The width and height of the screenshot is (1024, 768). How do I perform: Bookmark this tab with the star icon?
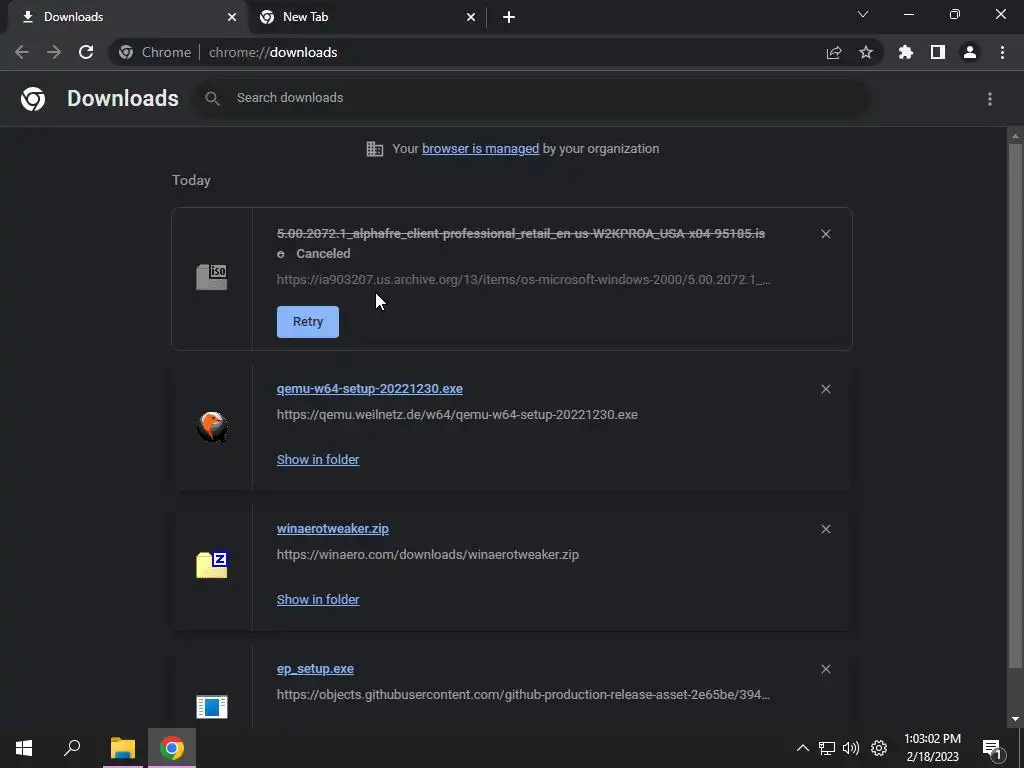point(866,52)
